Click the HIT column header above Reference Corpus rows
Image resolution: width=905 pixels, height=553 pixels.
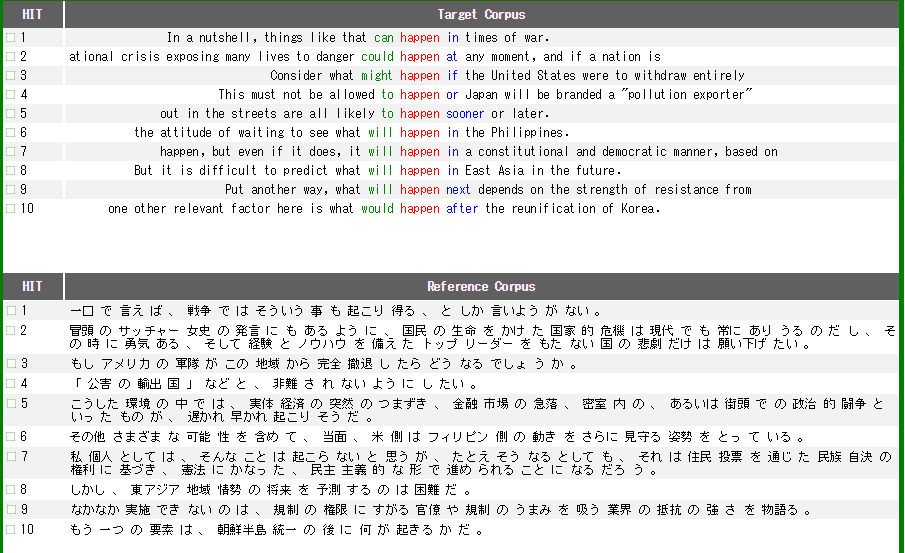click(32, 287)
